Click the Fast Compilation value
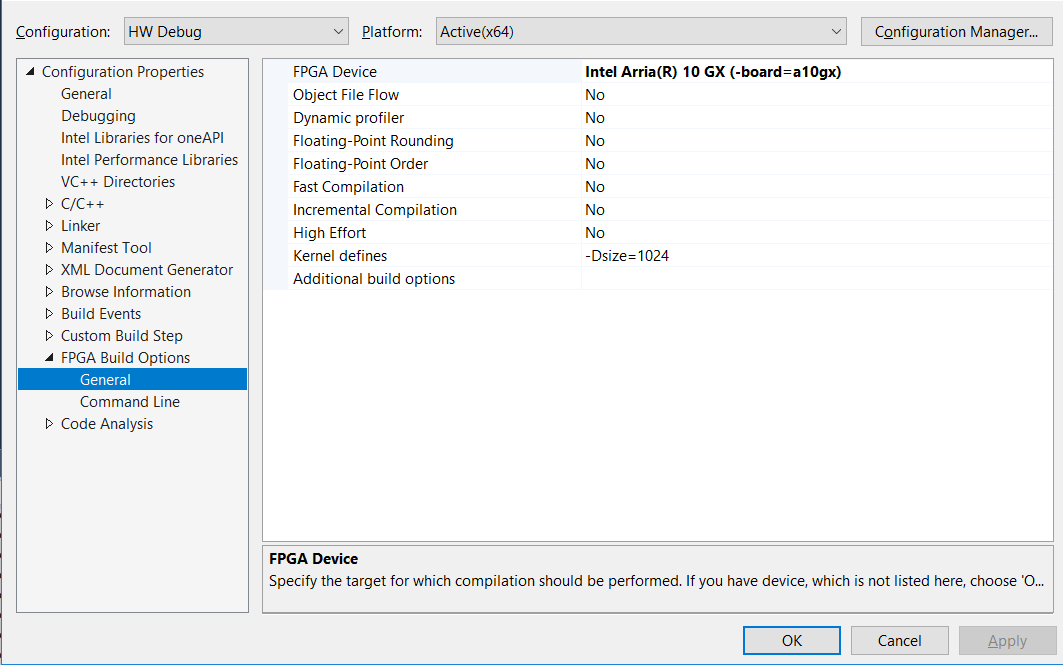Screen dimensions: 1063x665 click(x=815, y=187)
